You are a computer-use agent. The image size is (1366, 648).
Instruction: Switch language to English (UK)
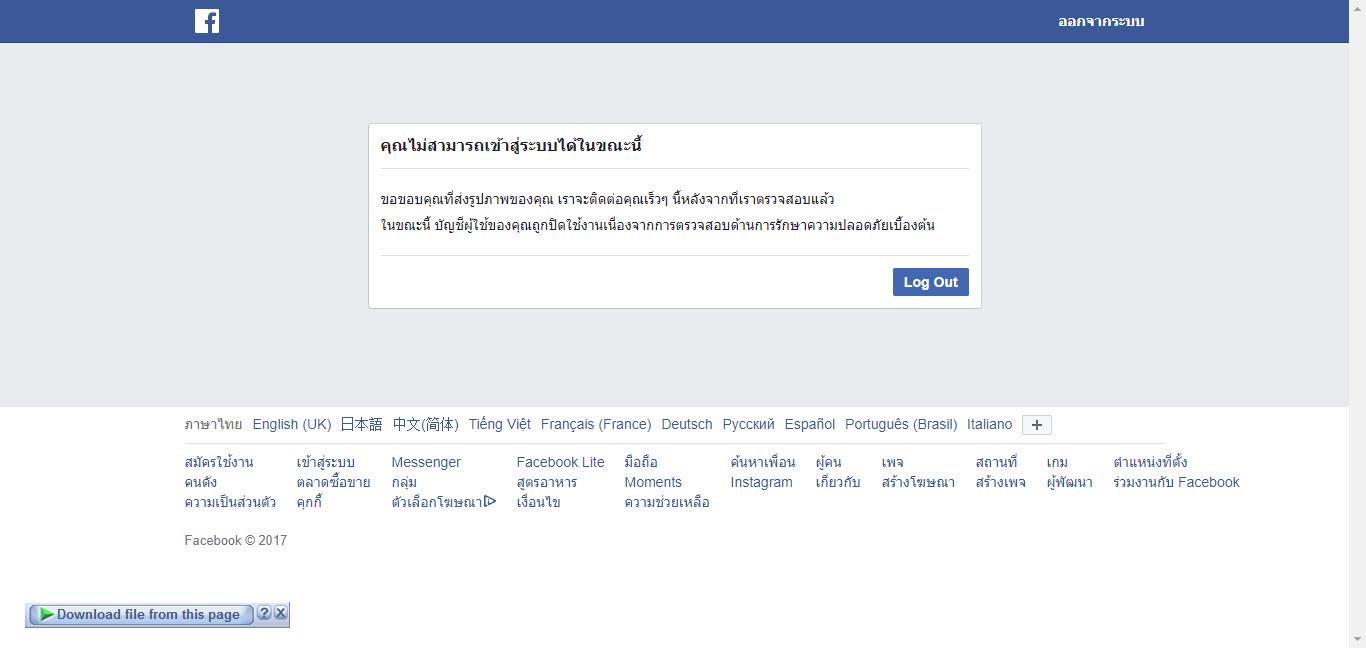click(292, 424)
